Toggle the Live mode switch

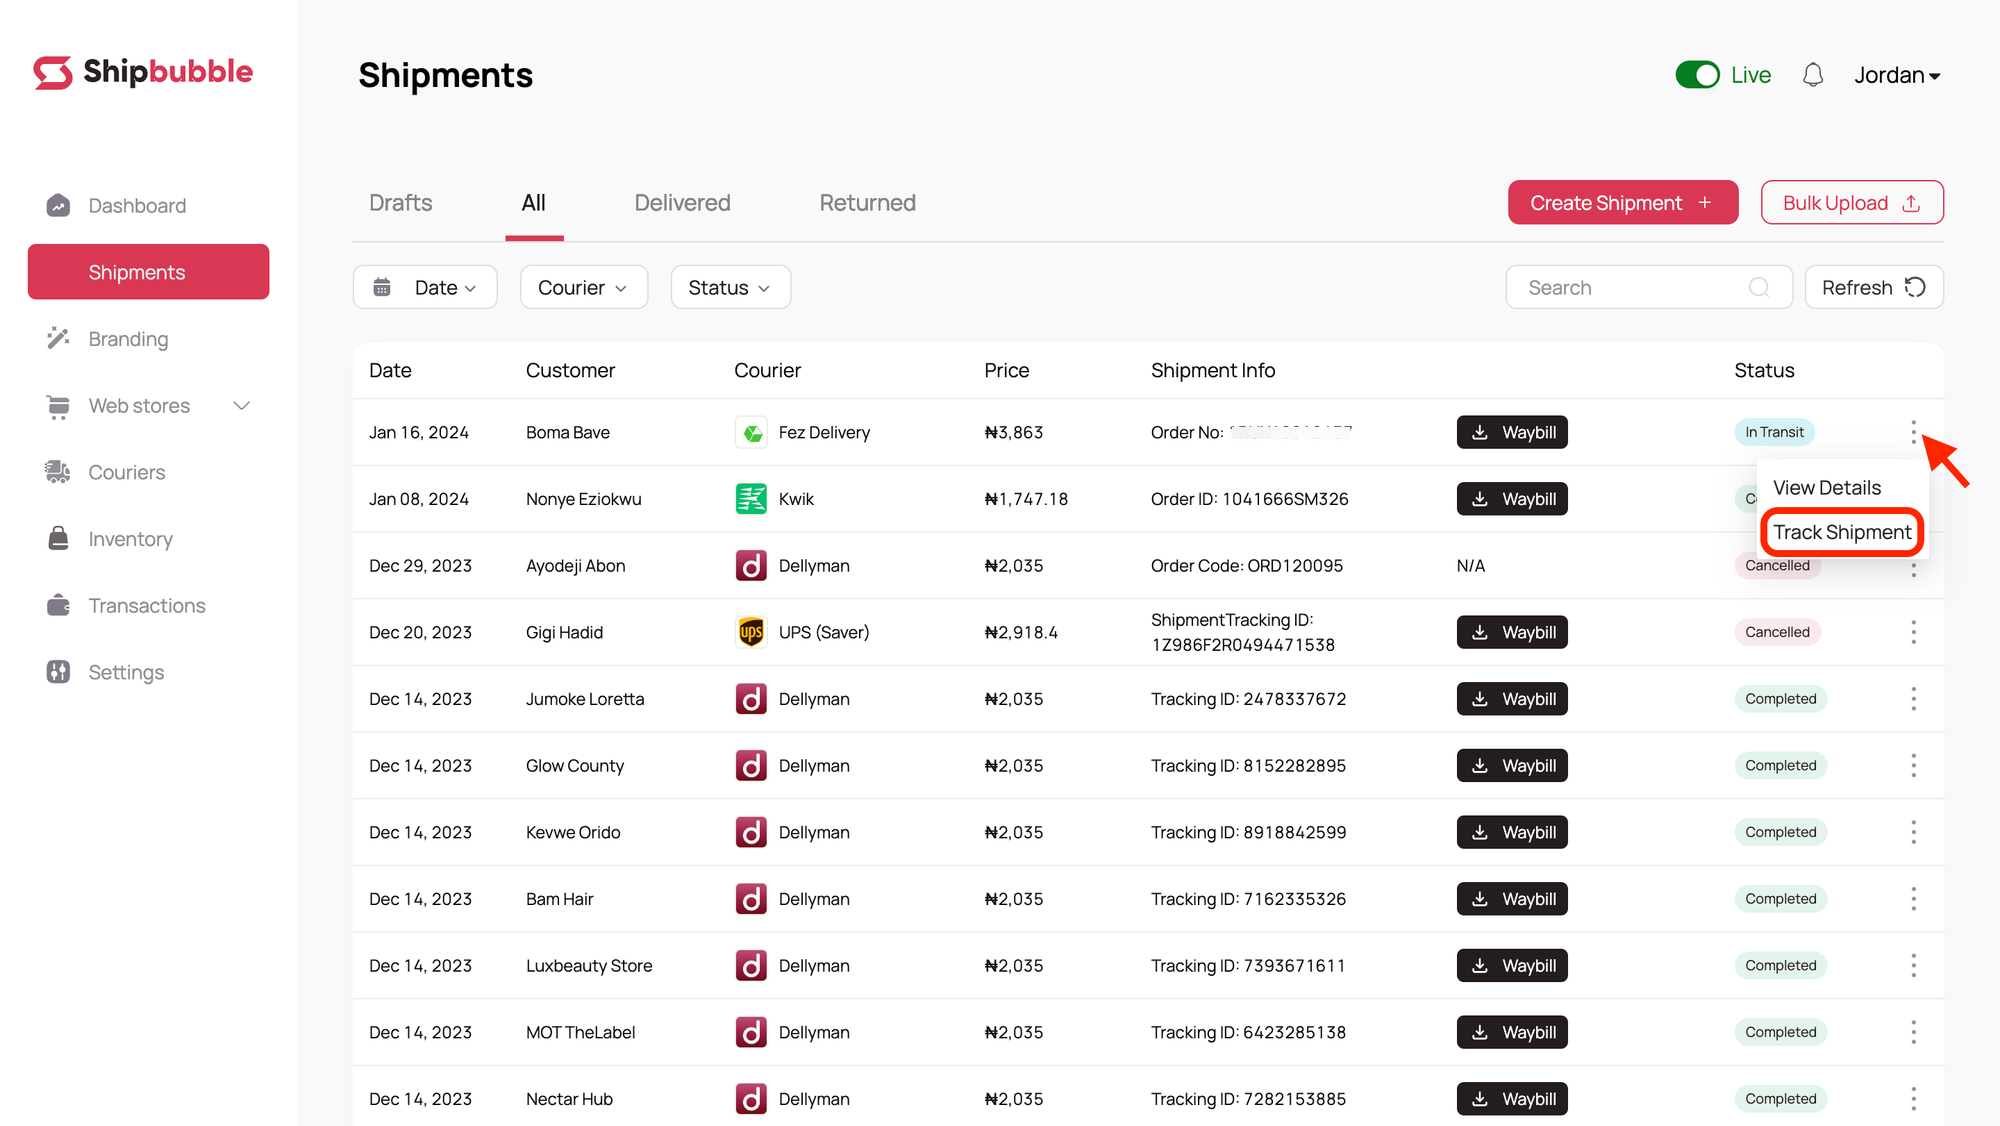tap(1697, 75)
